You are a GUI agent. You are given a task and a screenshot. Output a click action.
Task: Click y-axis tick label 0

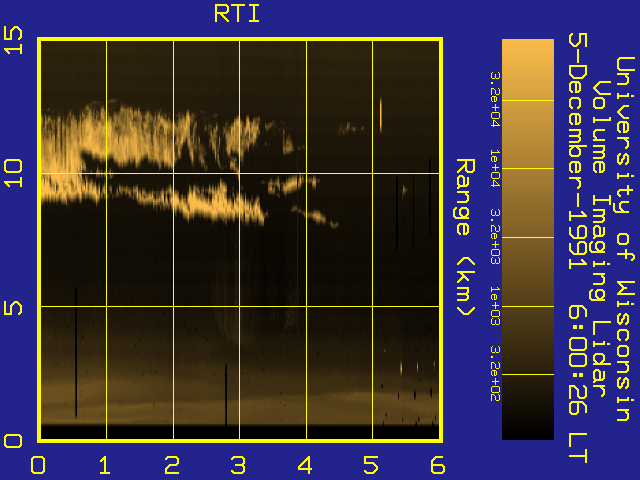(13, 441)
